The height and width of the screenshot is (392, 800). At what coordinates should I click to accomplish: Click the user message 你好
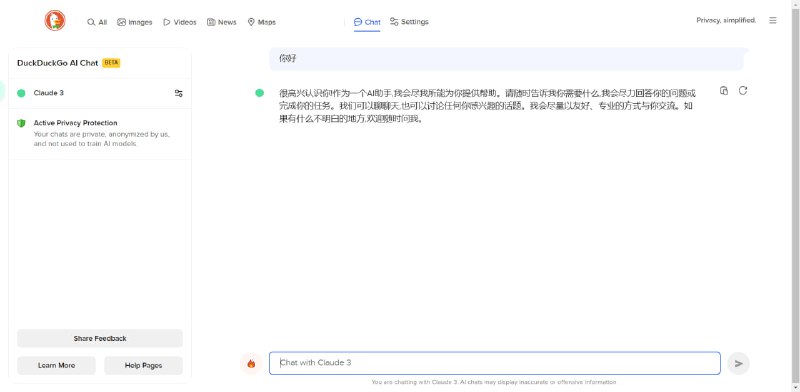288,59
